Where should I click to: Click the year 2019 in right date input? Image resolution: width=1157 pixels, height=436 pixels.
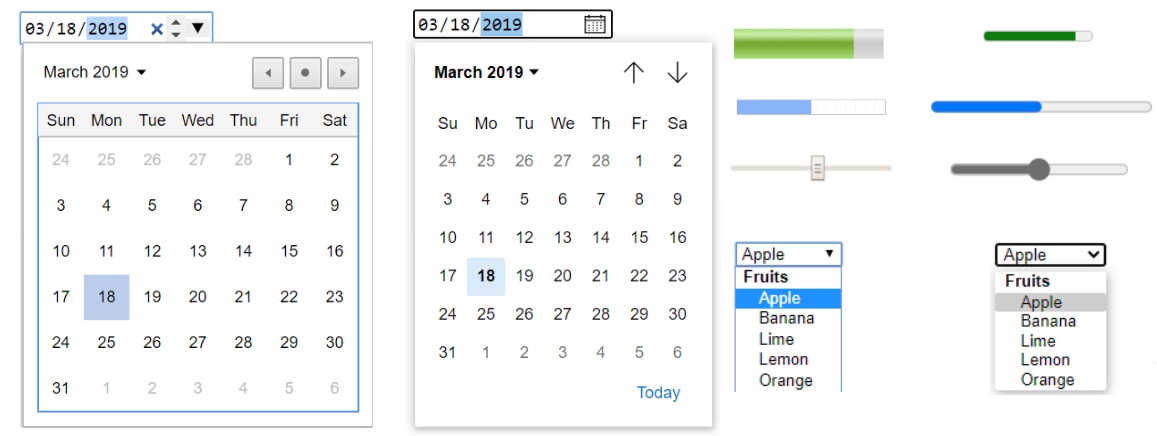click(x=502, y=25)
